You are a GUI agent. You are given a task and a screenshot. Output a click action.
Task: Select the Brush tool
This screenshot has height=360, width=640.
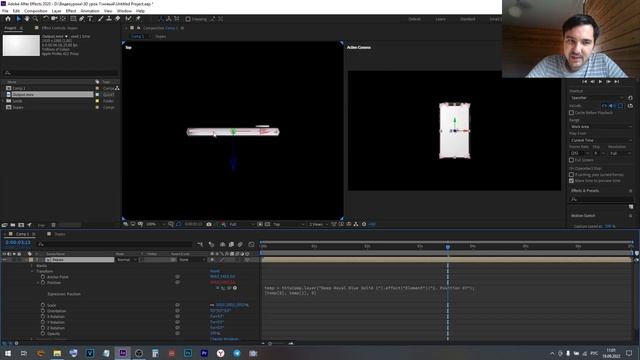(100, 19)
